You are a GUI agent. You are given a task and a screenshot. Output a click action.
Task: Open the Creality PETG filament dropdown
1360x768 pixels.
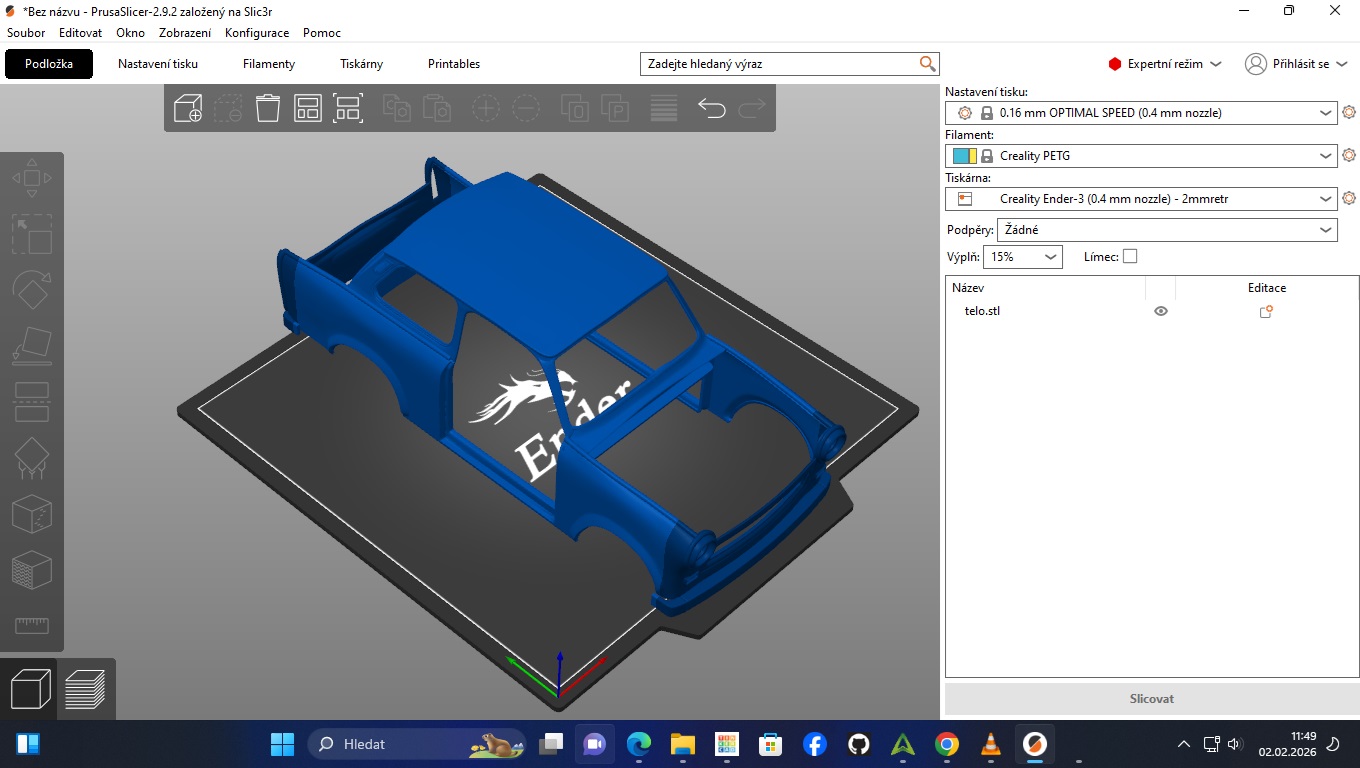(x=1141, y=156)
